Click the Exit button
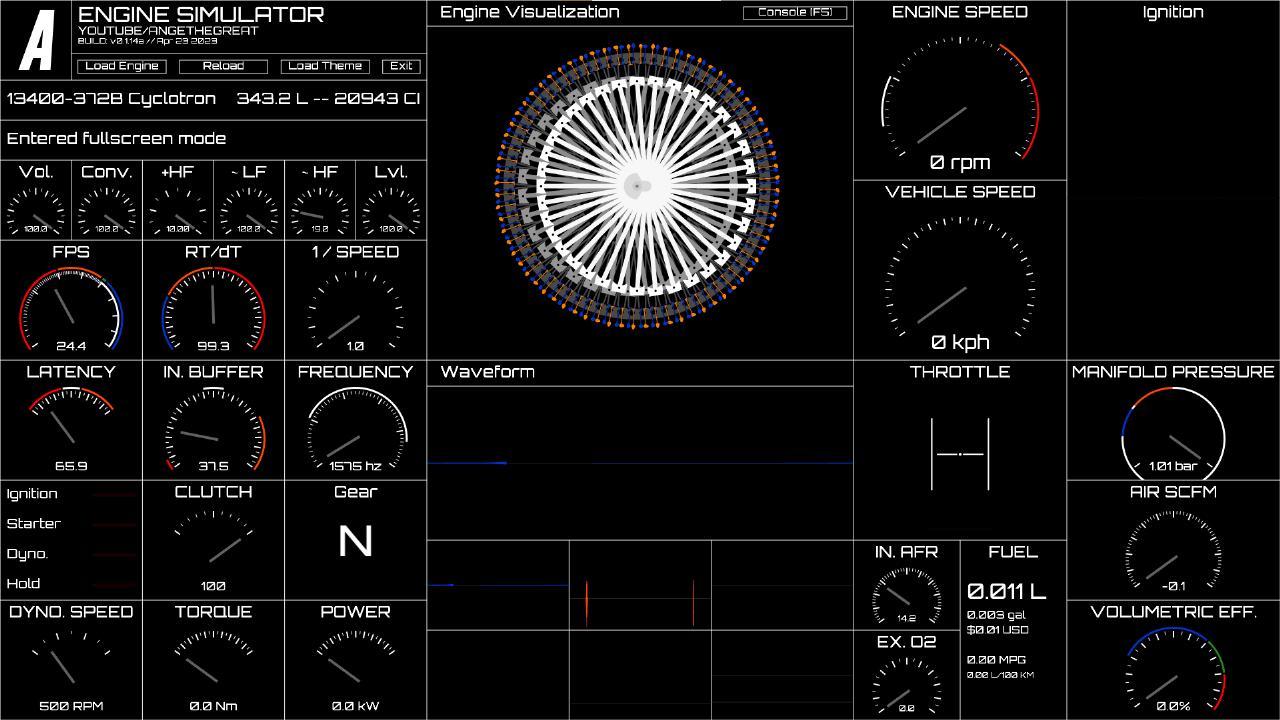1280x720 pixels. point(401,66)
